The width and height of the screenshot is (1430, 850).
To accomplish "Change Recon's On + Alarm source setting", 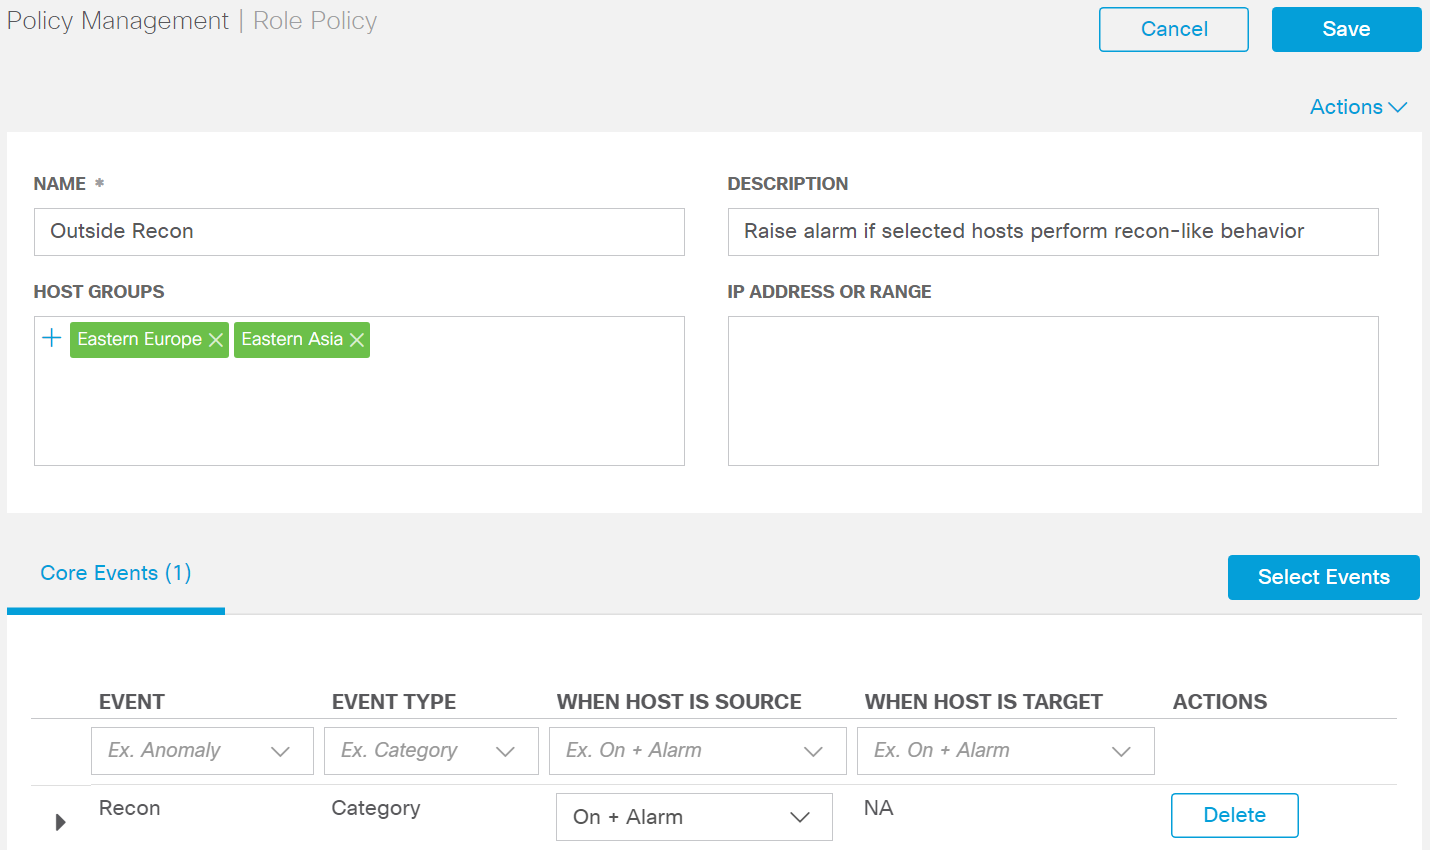I will [694, 817].
